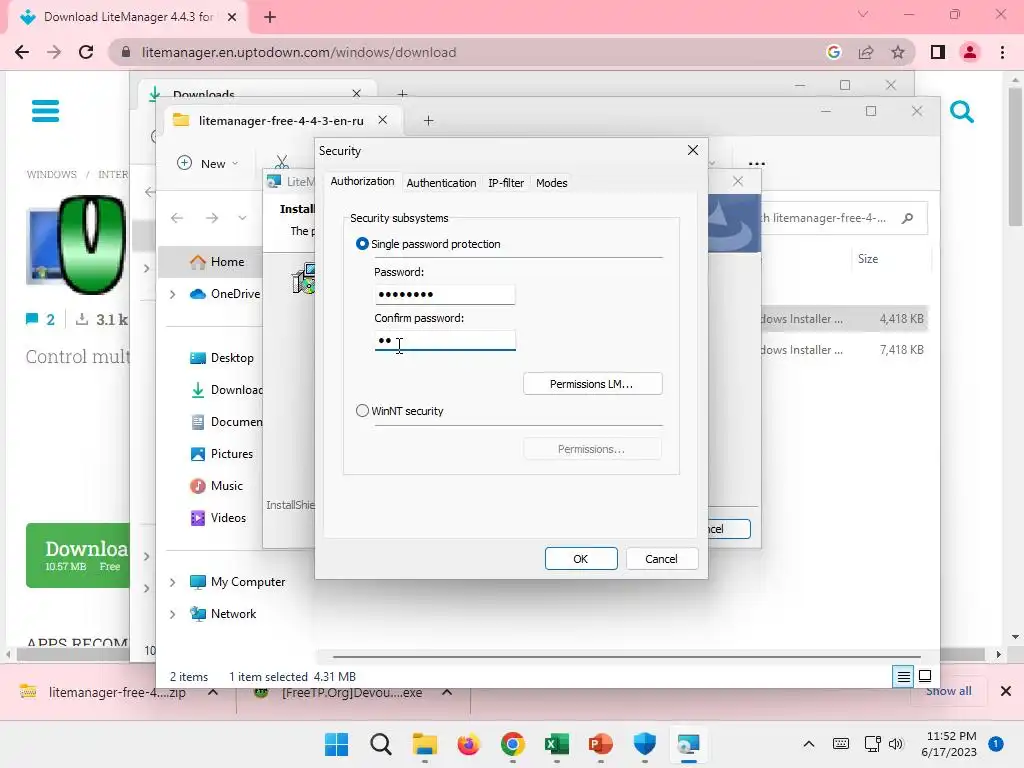Image resolution: width=1024 pixels, height=768 pixels.
Task: Expand OneDrive tree chevron
Action: click(172, 295)
